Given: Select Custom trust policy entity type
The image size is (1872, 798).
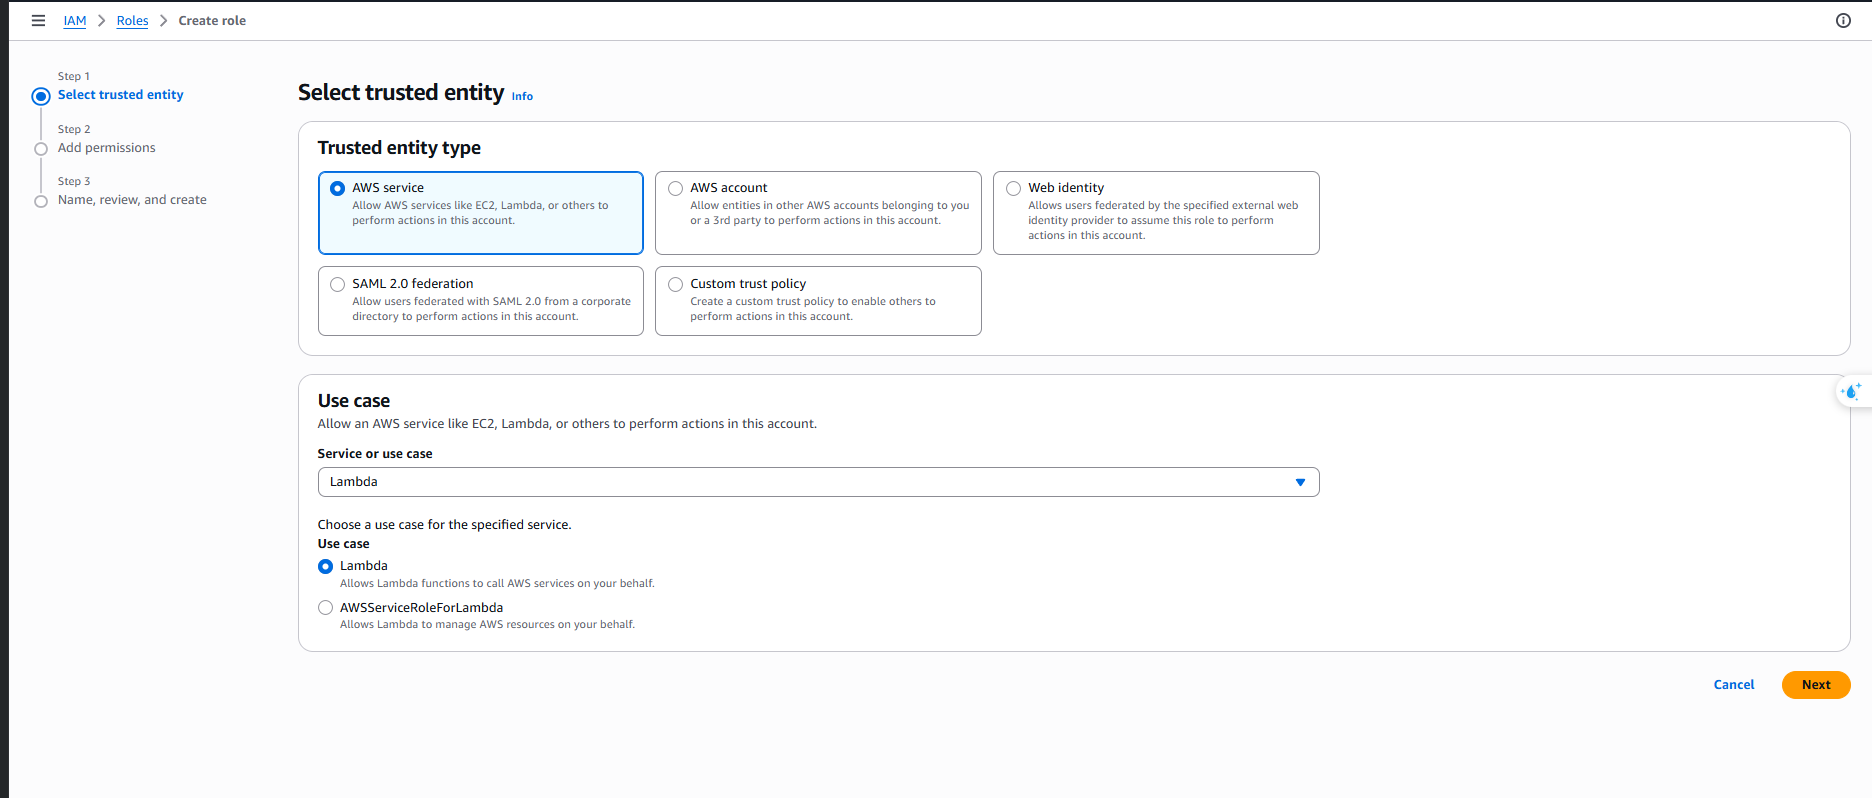Looking at the screenshot, I should (818, 300).
